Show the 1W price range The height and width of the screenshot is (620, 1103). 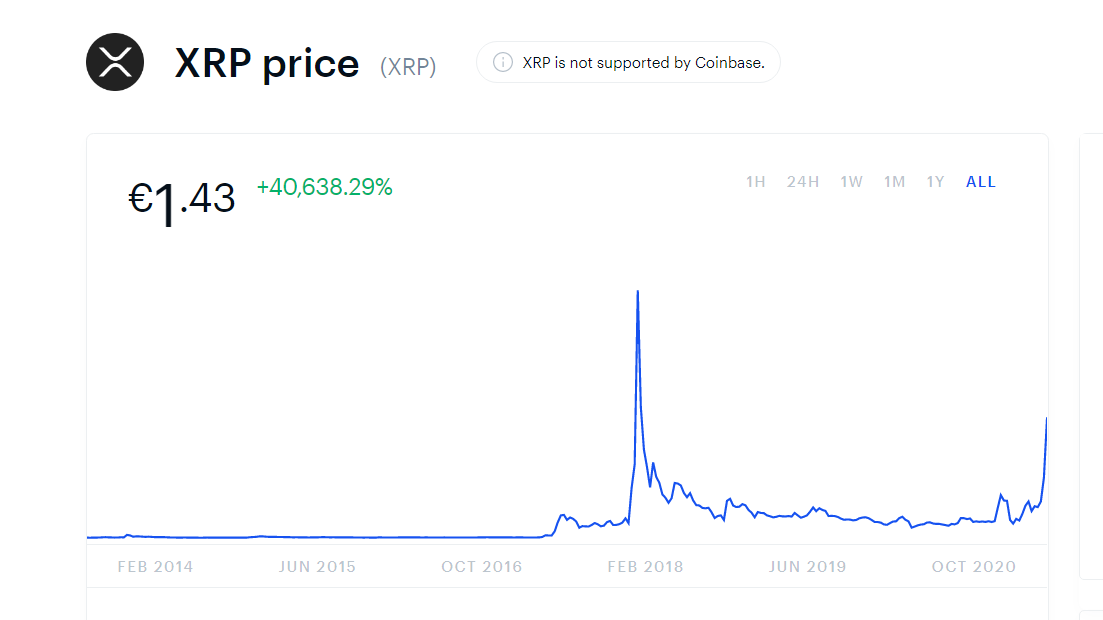pos(851,182)
